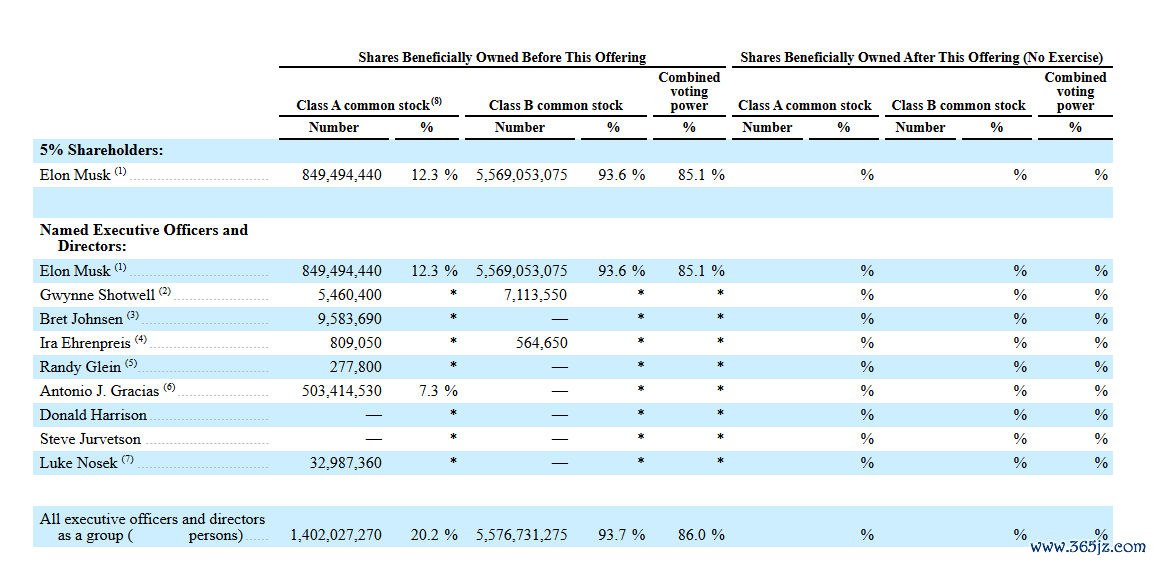Select Elon Musk name under 5% Shareholders
1153x562 pixels.
click(83, 175)
